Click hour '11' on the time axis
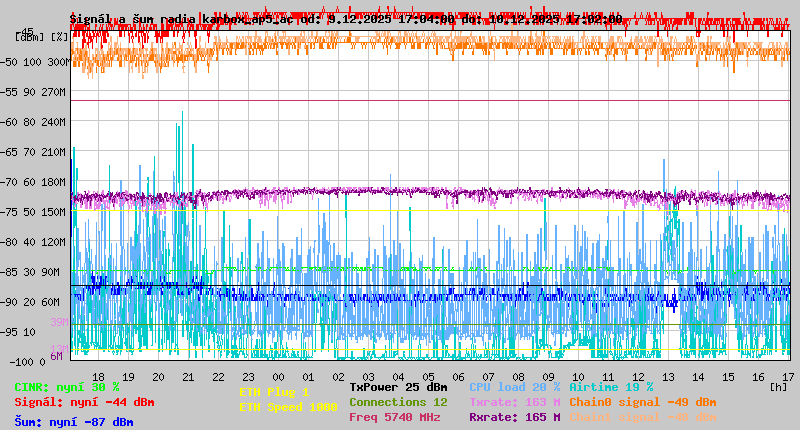This screenshot has width=800, height=430. tap(608, 377)
